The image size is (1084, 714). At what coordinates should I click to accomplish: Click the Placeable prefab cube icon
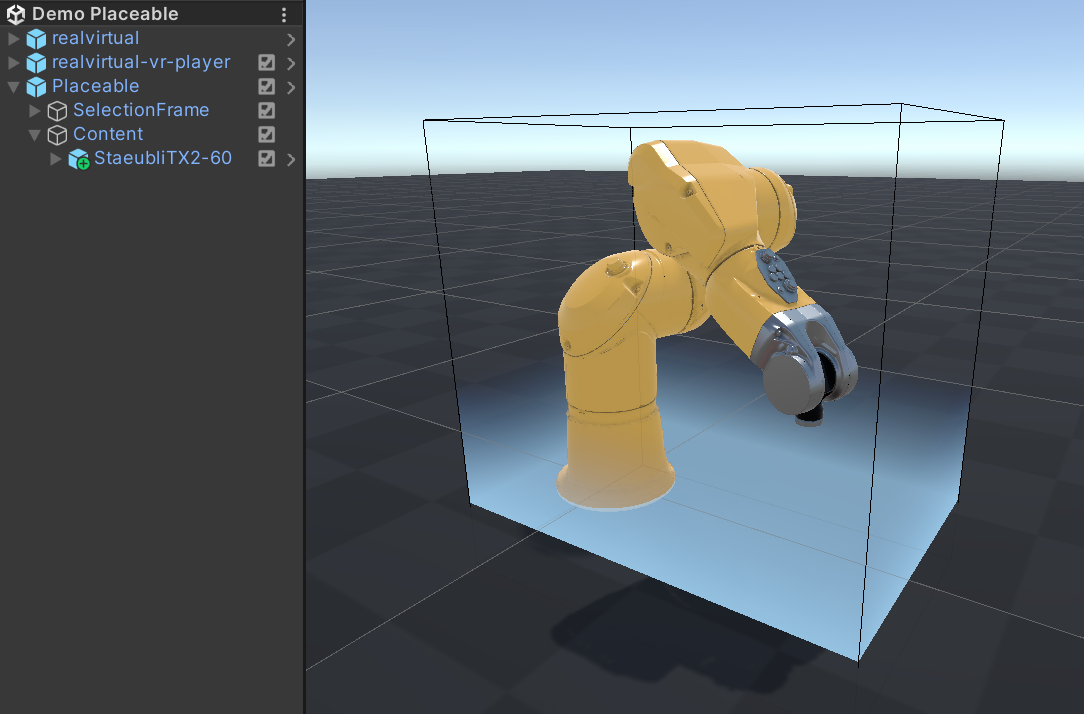(37, 87)
